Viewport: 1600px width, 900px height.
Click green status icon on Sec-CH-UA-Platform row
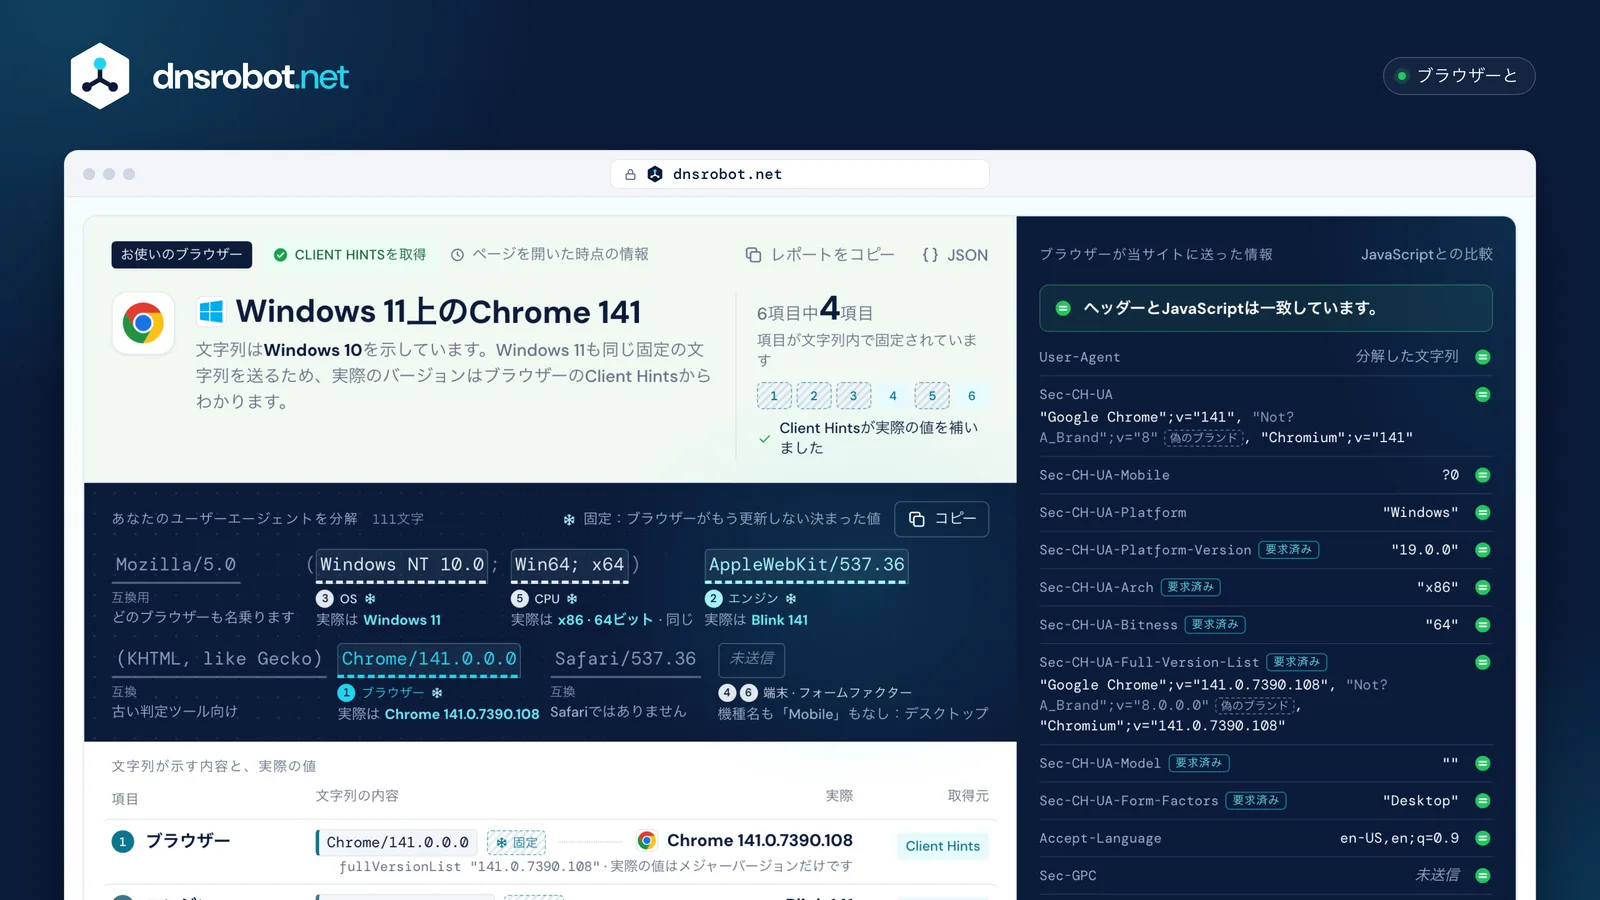coord(1483,513)
